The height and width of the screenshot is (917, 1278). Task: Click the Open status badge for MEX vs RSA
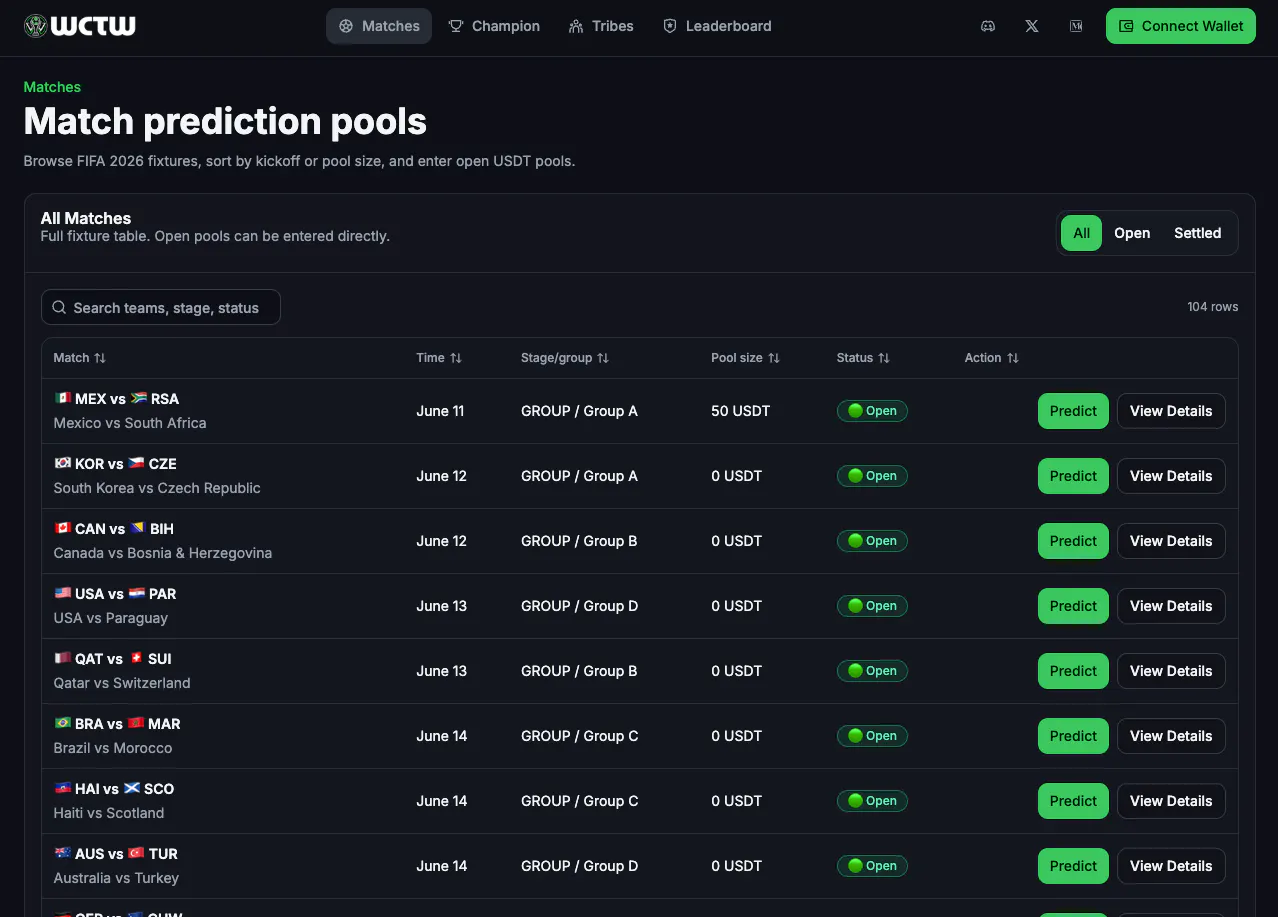[x=872, y=411]
